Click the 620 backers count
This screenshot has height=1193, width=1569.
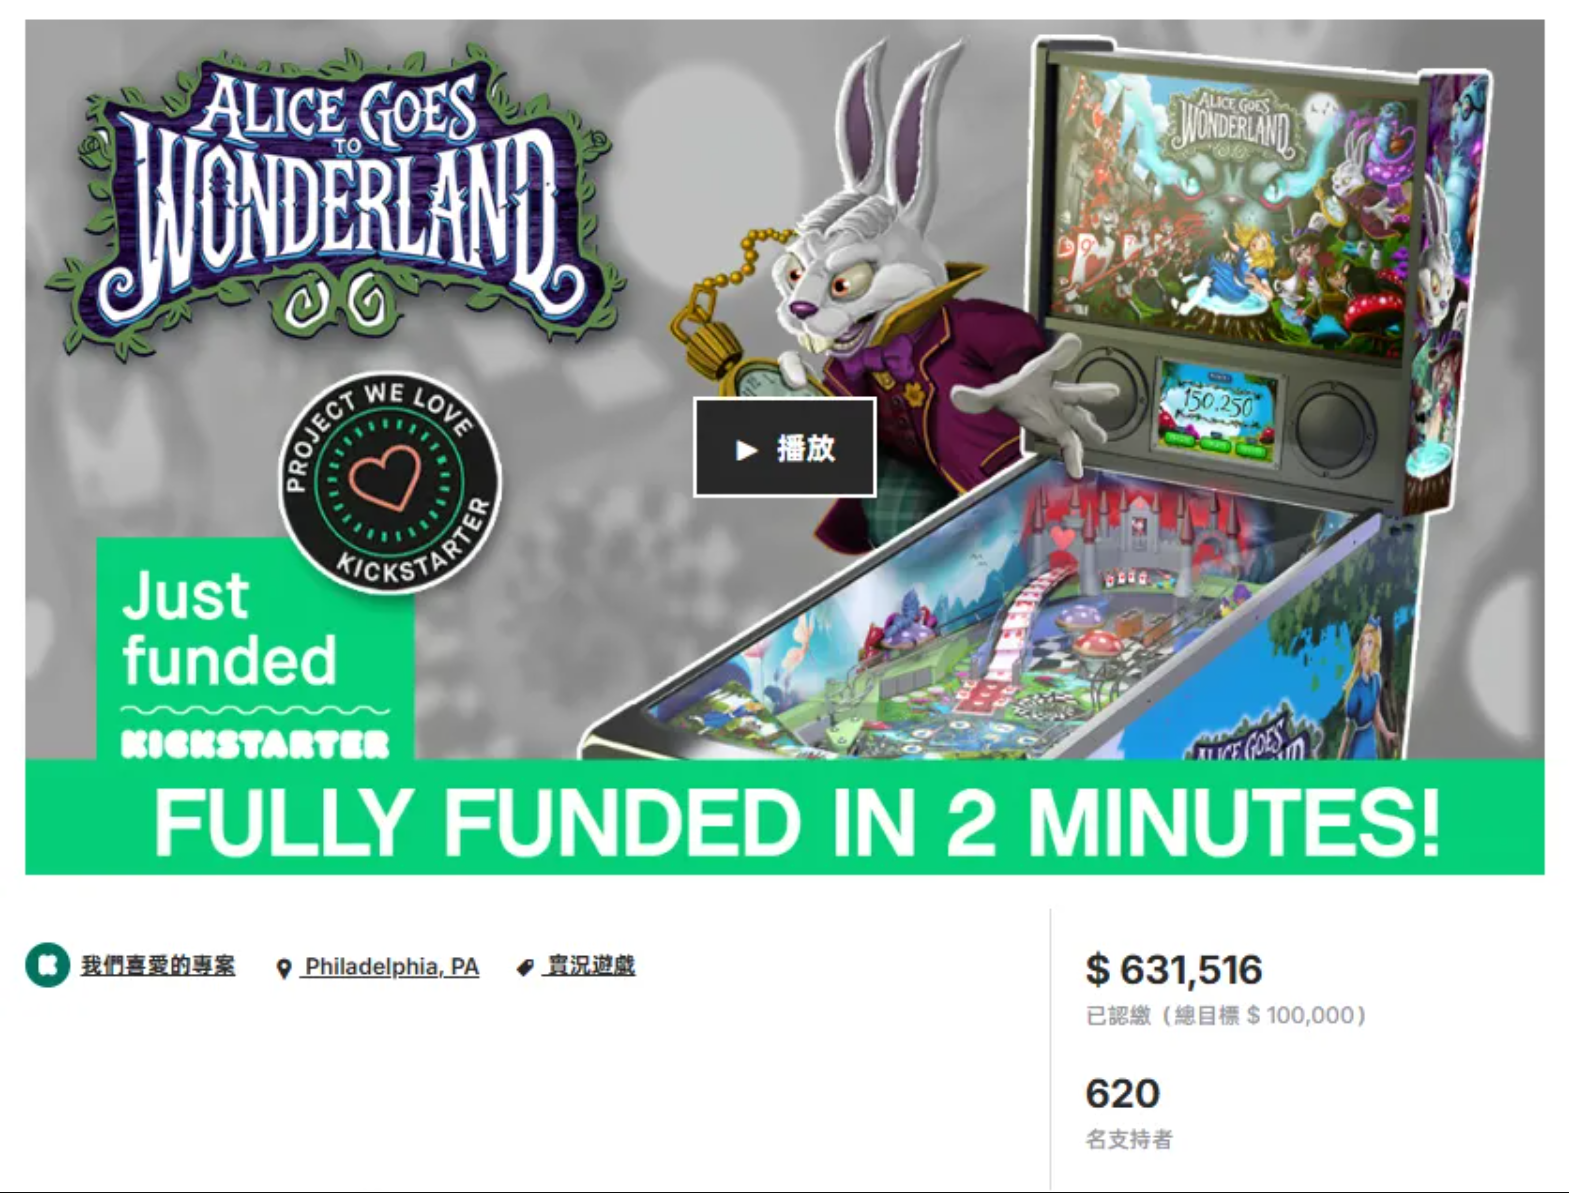click(1122, 1093)
